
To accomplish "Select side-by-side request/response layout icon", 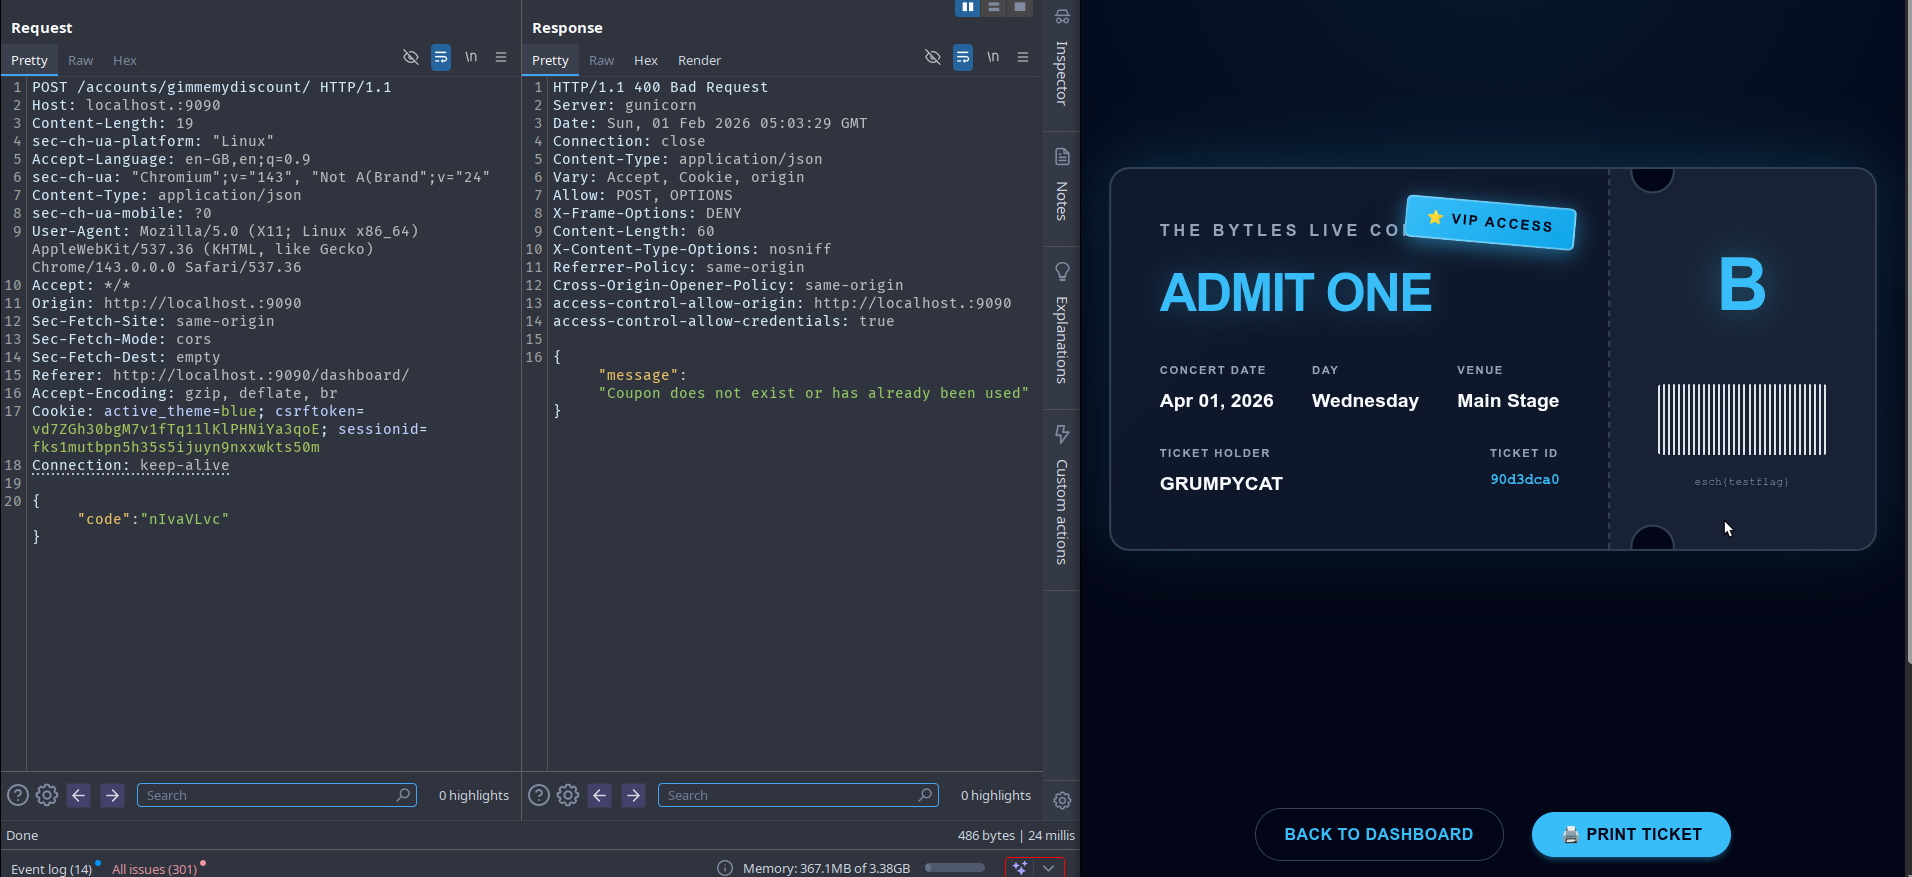I will pyautogui.click(x=967, y=7).
